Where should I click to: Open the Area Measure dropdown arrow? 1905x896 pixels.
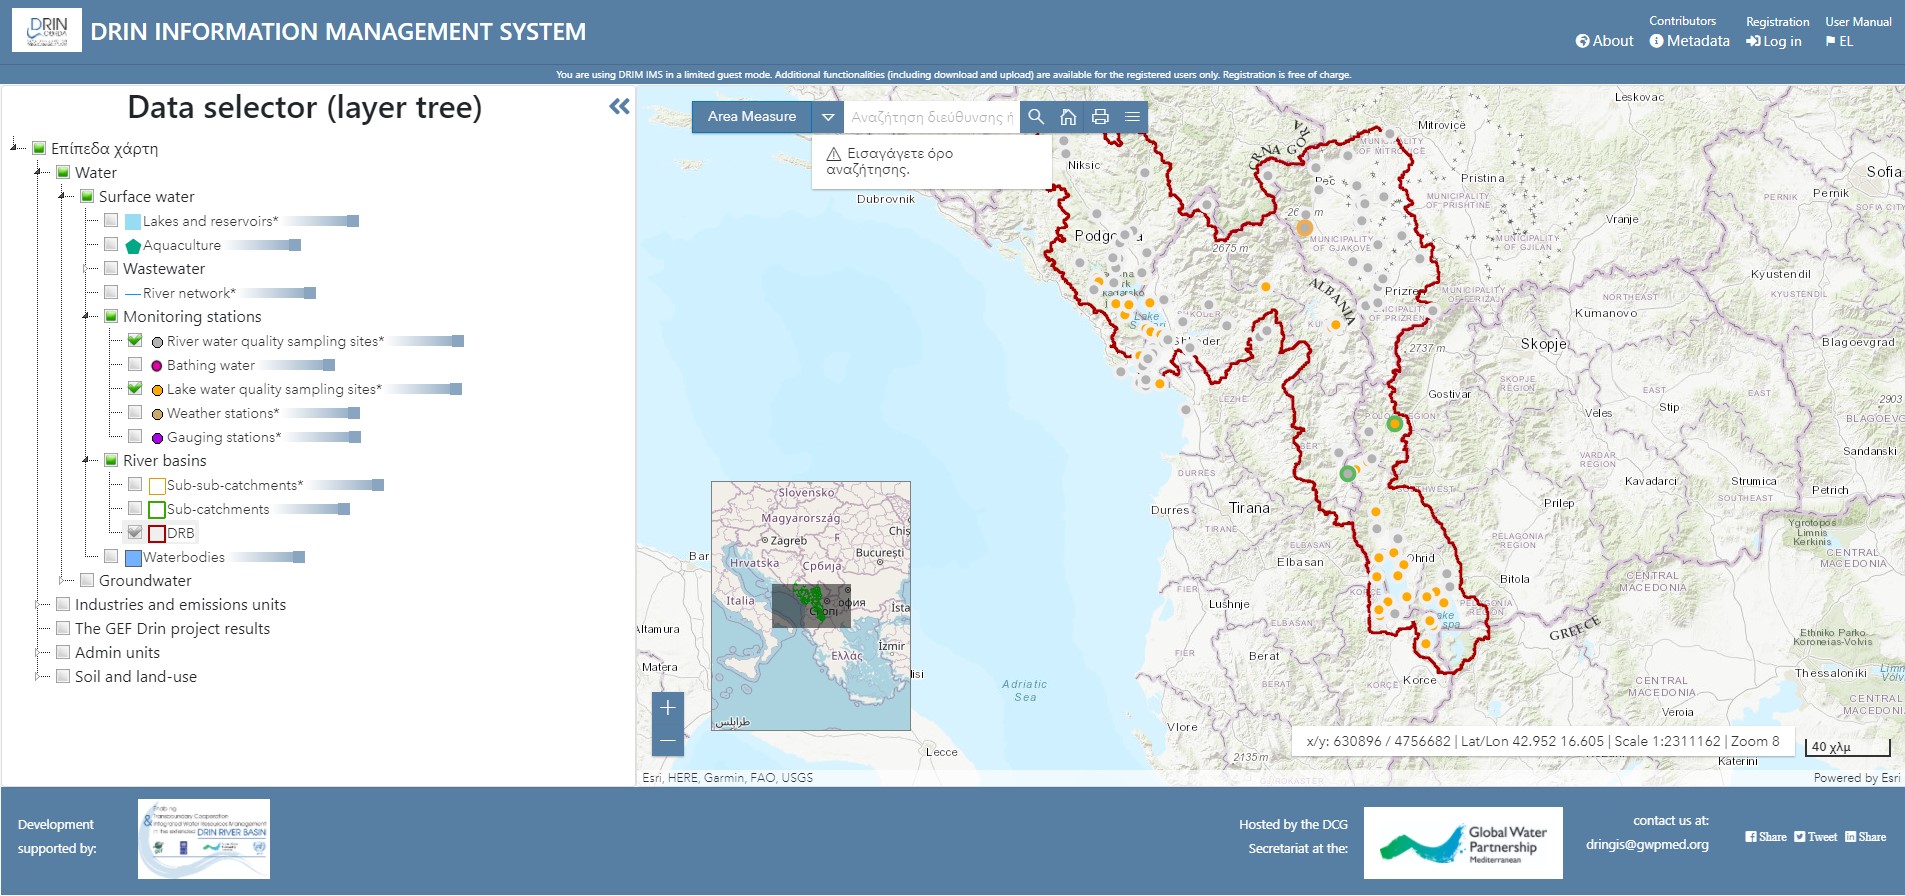827,117
